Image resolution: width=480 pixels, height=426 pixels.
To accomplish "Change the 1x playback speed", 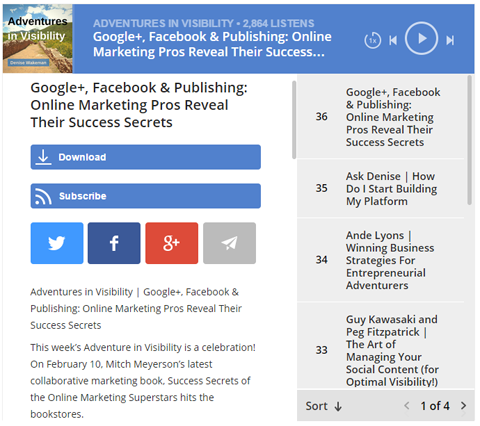I will tap(373, 40).
